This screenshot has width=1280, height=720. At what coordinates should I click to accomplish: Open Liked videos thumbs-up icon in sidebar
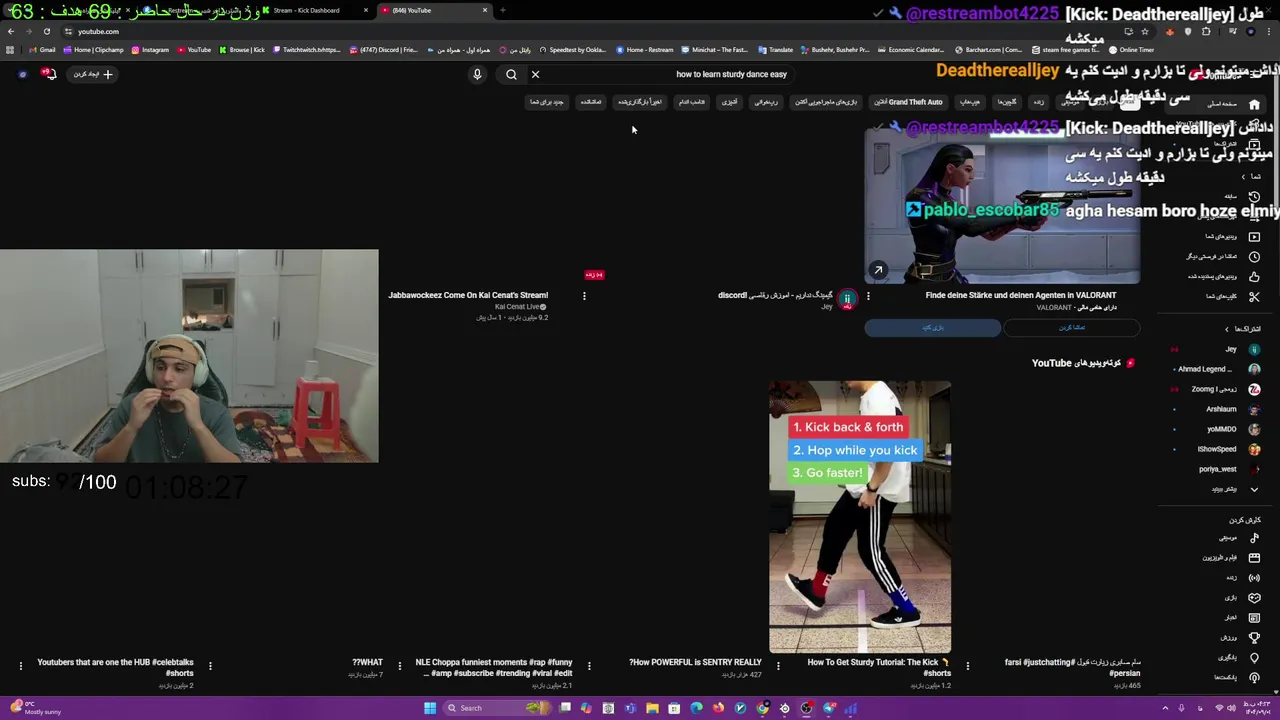tap(1254, 276)
